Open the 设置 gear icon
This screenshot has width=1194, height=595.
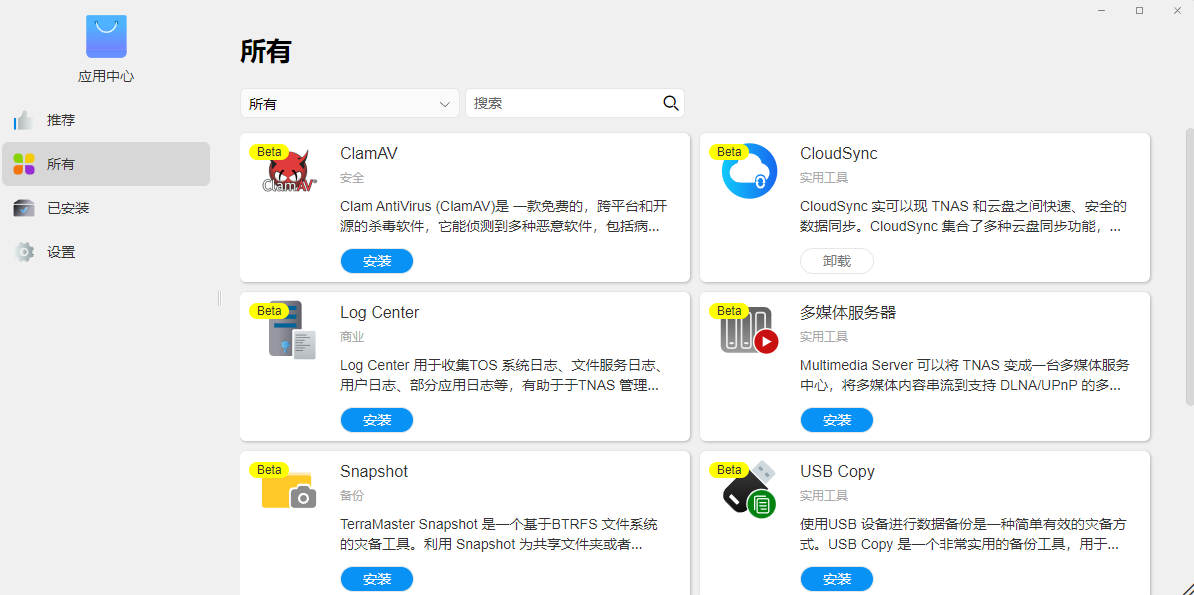24,252
